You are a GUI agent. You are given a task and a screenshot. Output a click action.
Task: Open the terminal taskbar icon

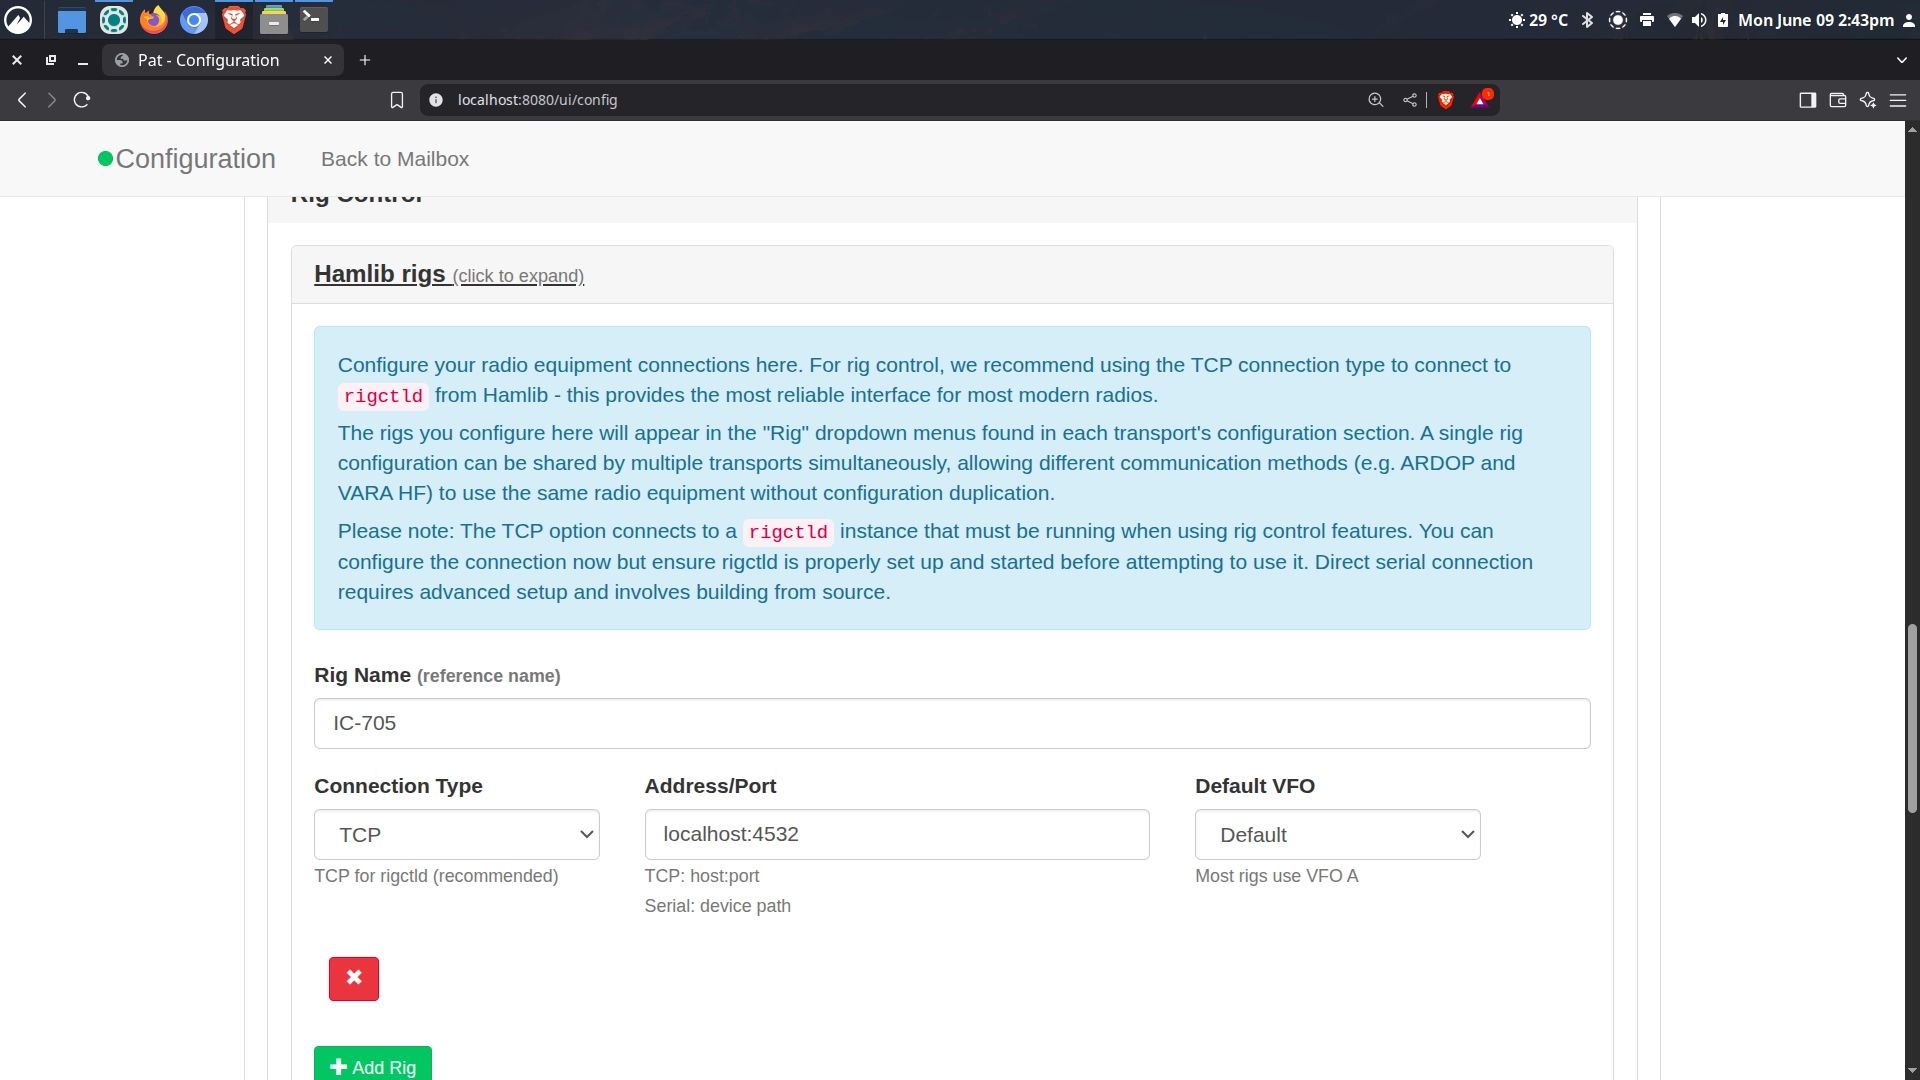[313, 19]
